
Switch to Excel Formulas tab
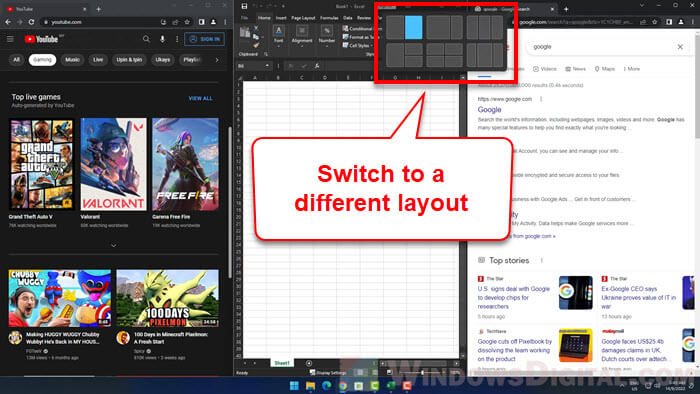(329, 18)
